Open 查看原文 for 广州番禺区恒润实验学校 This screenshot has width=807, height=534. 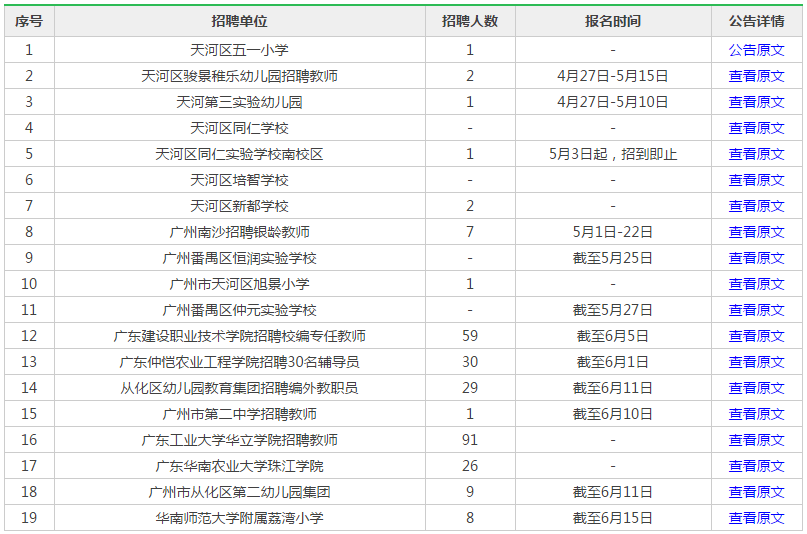coord(756,258)
